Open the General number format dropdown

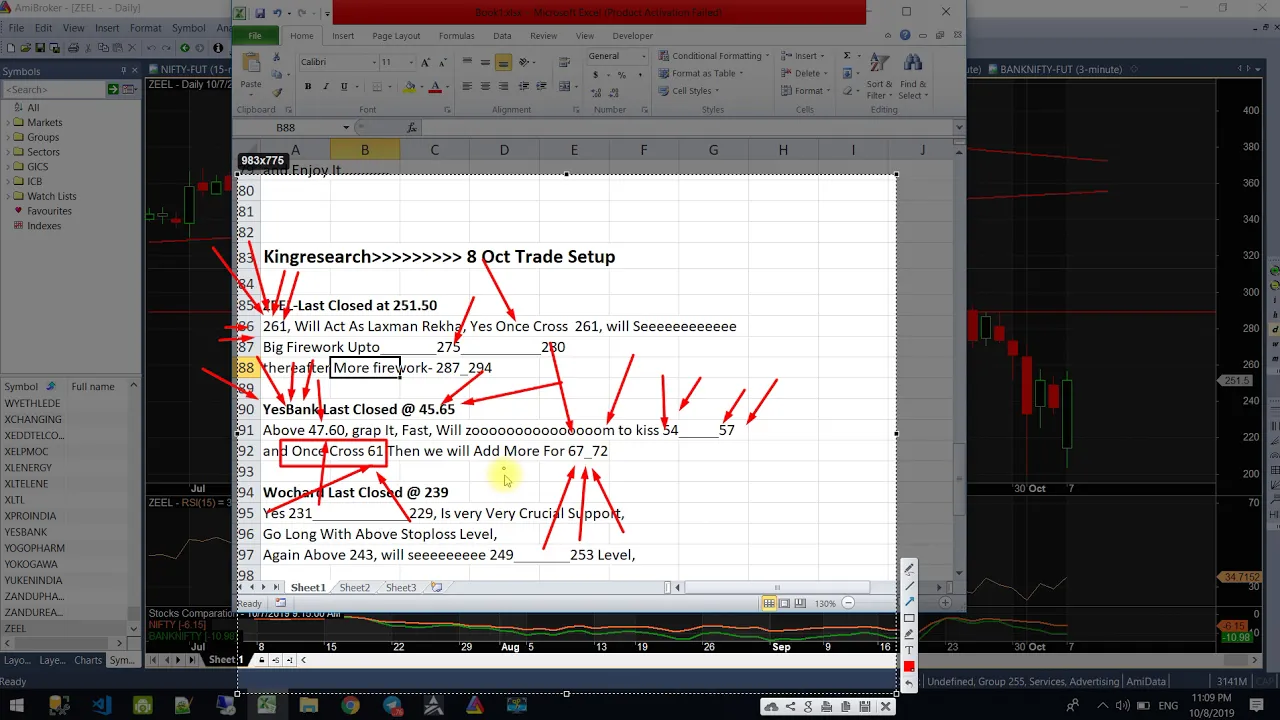click(x=643, y=56)
